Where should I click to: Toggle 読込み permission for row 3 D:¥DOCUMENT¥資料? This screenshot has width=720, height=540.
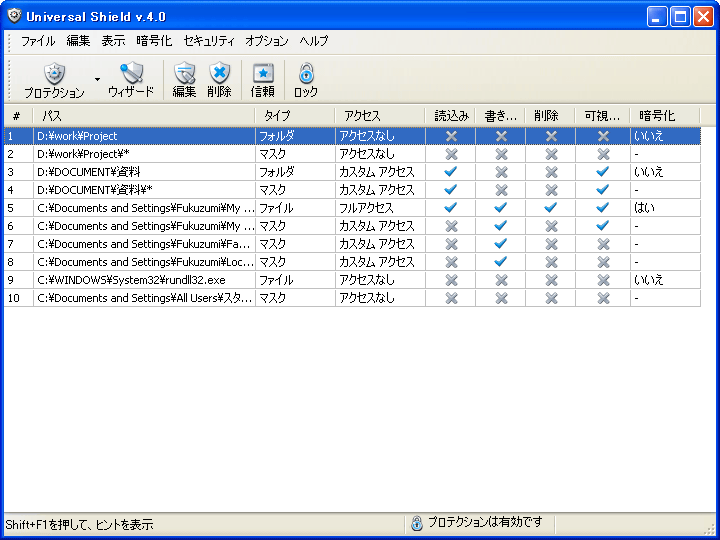(x=451, y=172)
